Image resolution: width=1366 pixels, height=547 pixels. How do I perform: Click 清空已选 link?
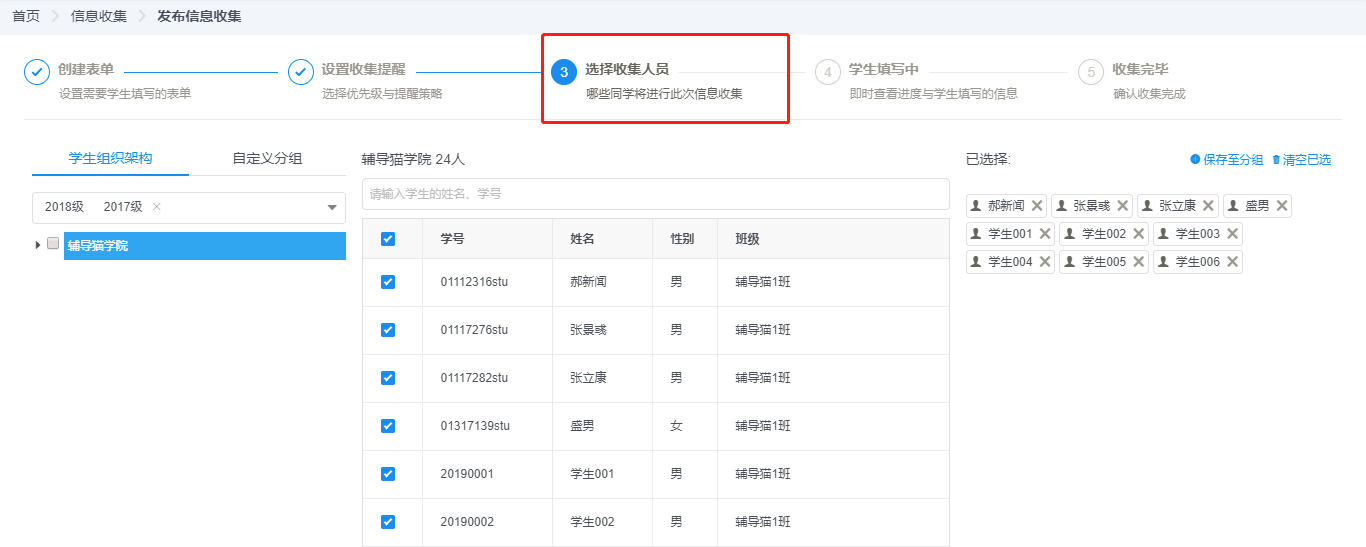click(1301, 160)
